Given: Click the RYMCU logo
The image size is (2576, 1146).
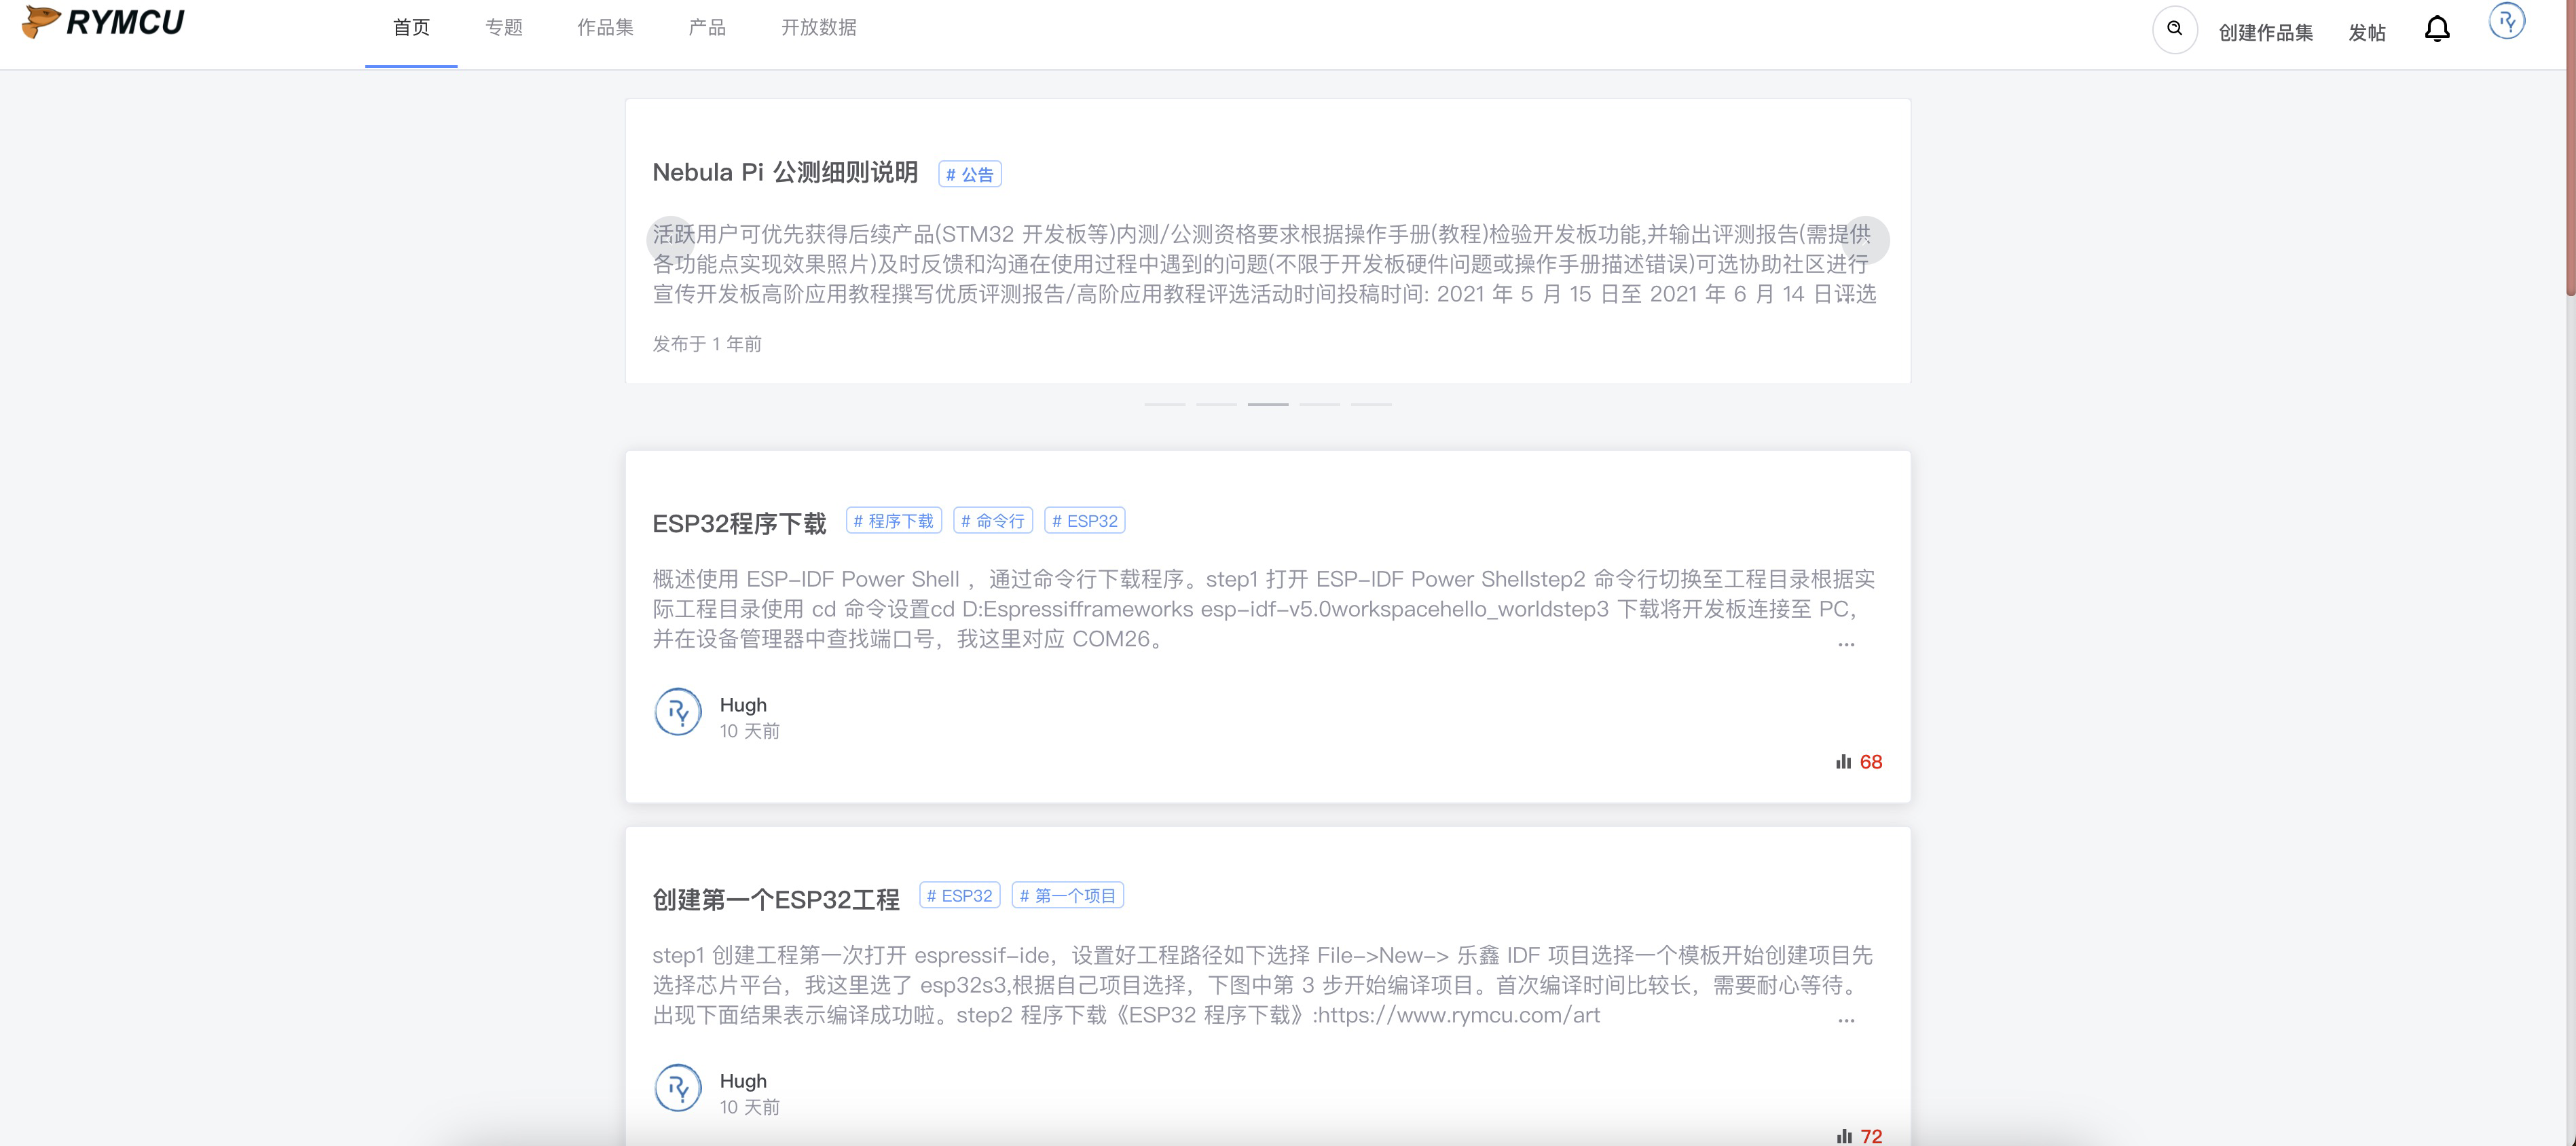Looking at the screenshot, I should pos(103,22).
